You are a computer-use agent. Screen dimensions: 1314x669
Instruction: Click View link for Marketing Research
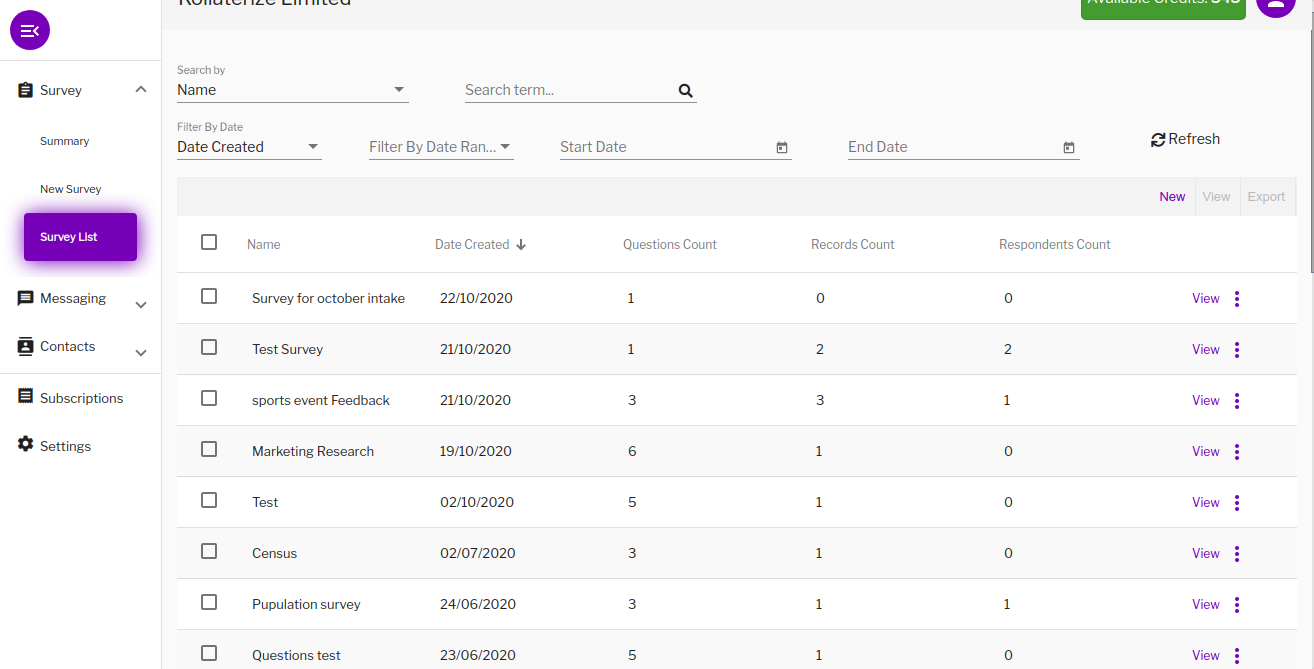coord(1206,451)
